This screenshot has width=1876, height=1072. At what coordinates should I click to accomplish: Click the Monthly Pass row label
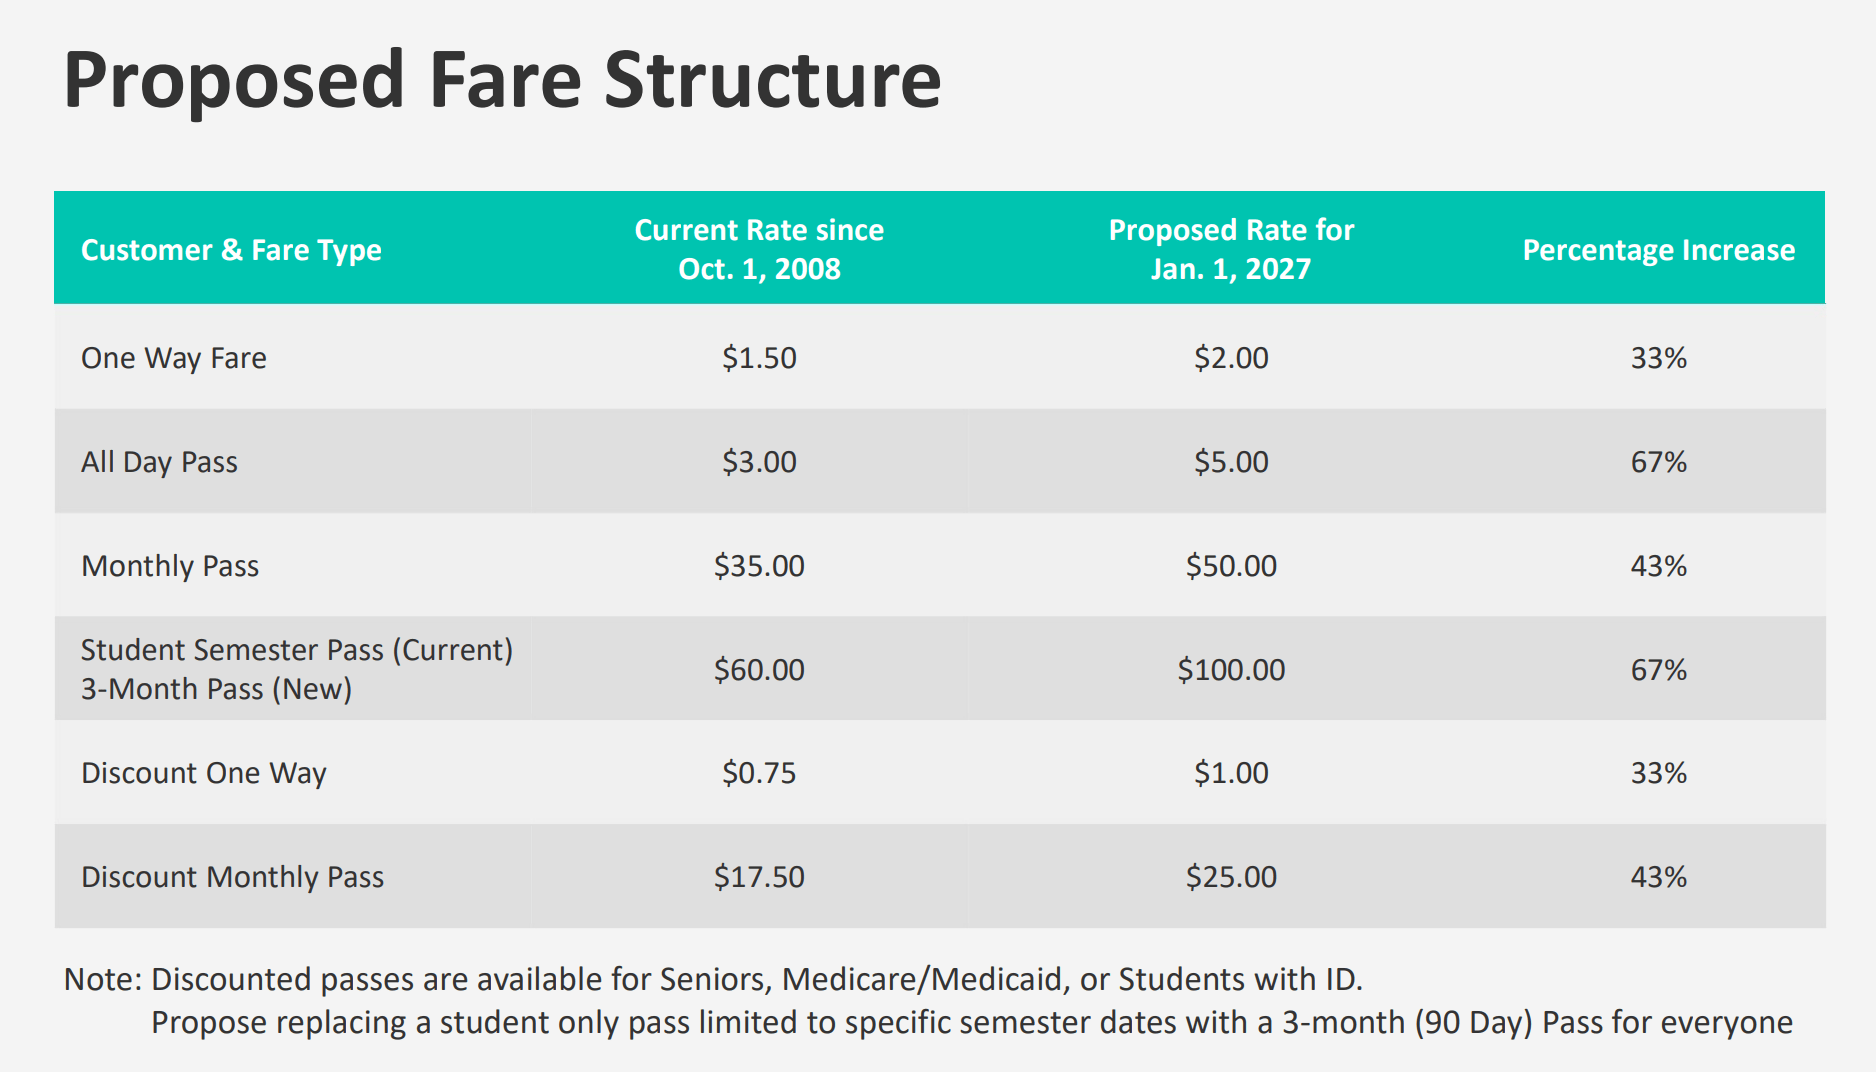pyautogui.click(x=170, y=566)
